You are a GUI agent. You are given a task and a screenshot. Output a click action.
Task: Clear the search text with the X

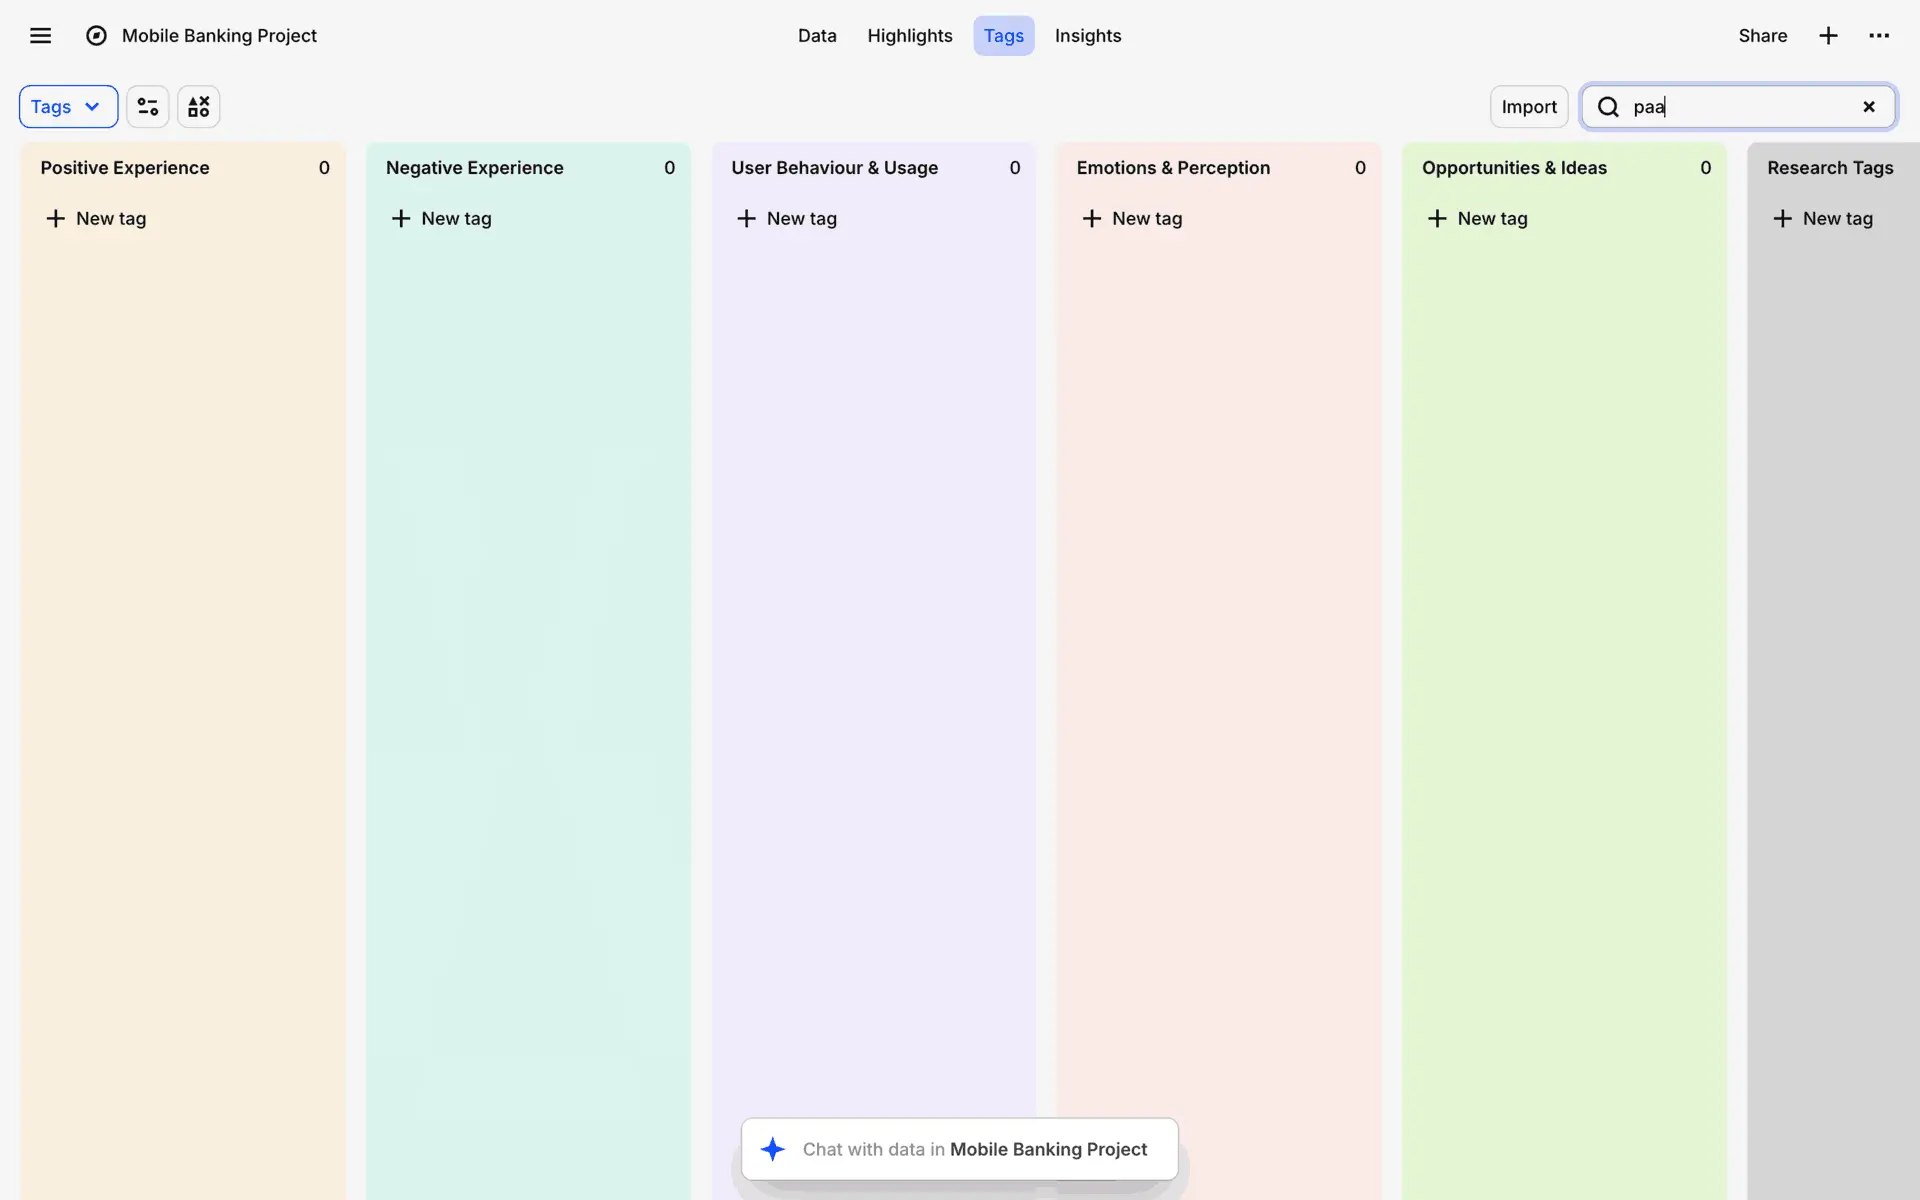(x=1868, y=107)
